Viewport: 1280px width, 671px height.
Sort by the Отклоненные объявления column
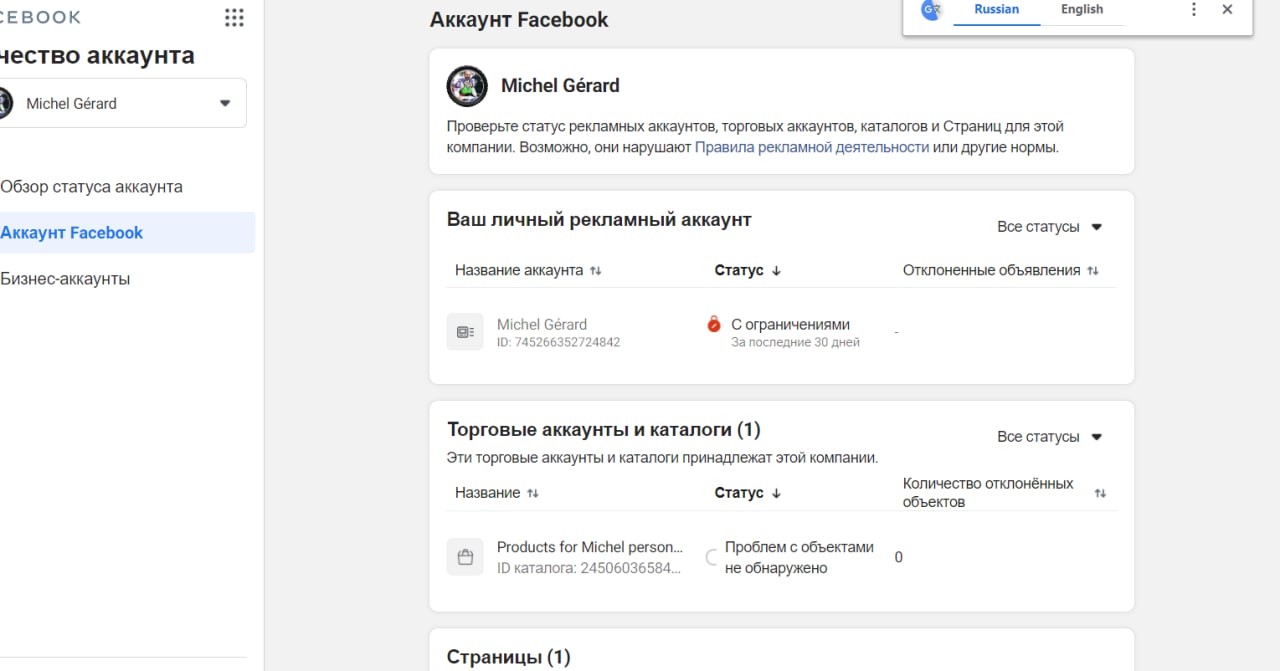click(x=1001, y=270)
